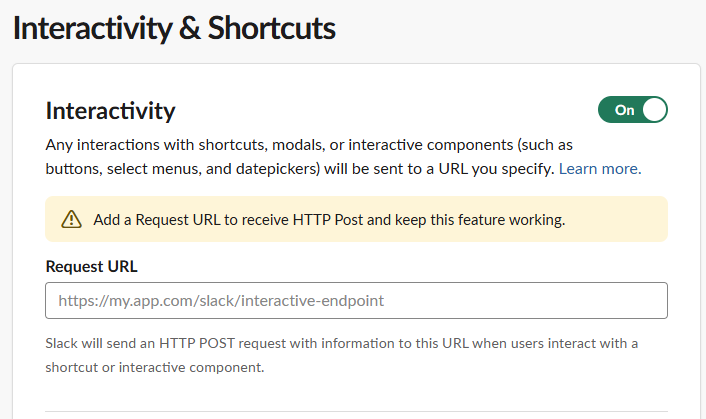Select the Interactivity section heading

110,111
